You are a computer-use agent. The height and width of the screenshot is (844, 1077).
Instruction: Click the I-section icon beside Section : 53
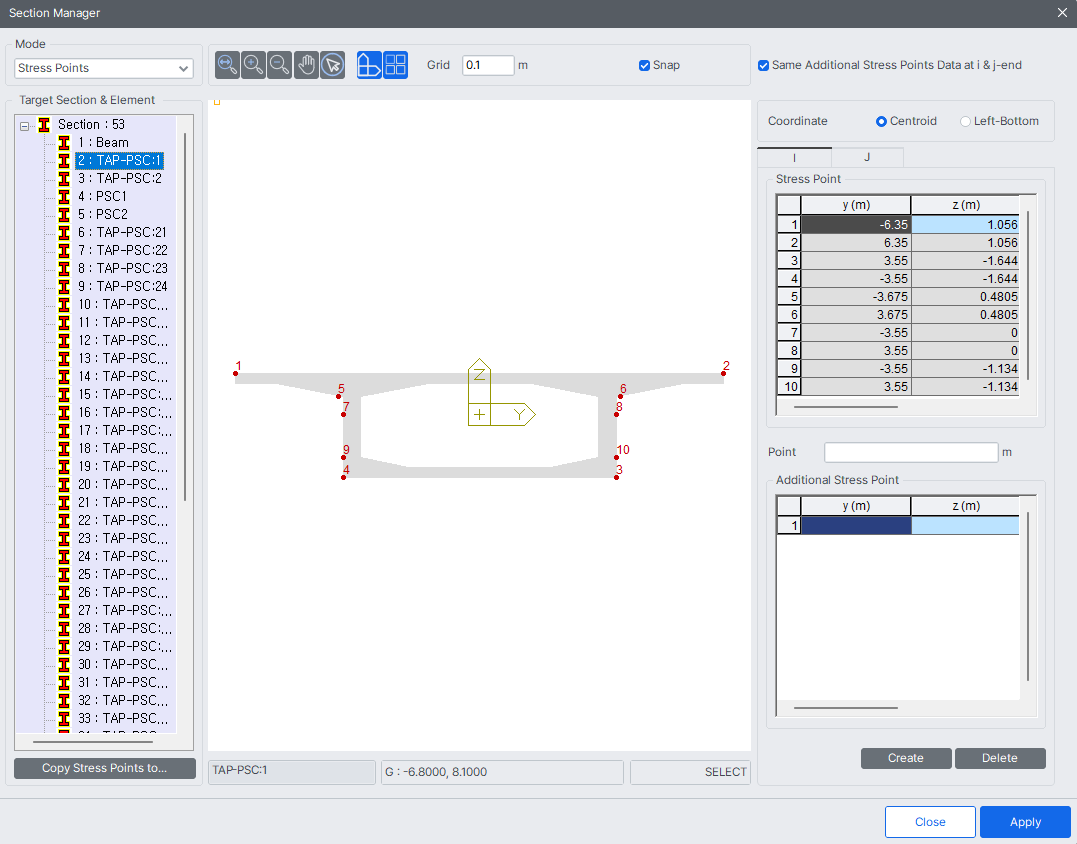(45, 124)
